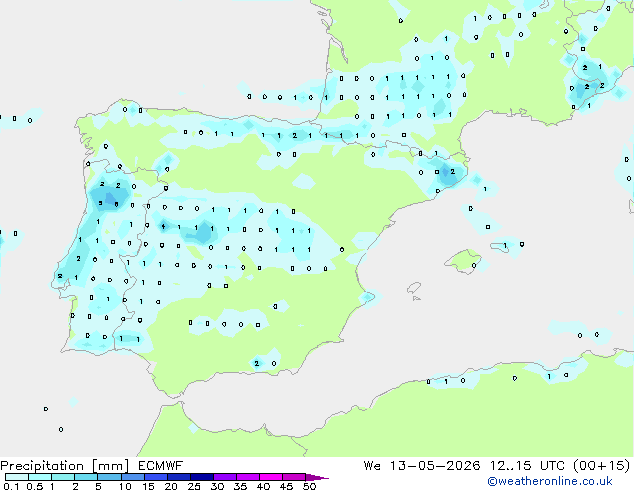Click the "ECMWF" model label
The height and width of the screenshot is (490, 634).
(x=161, y=466)
